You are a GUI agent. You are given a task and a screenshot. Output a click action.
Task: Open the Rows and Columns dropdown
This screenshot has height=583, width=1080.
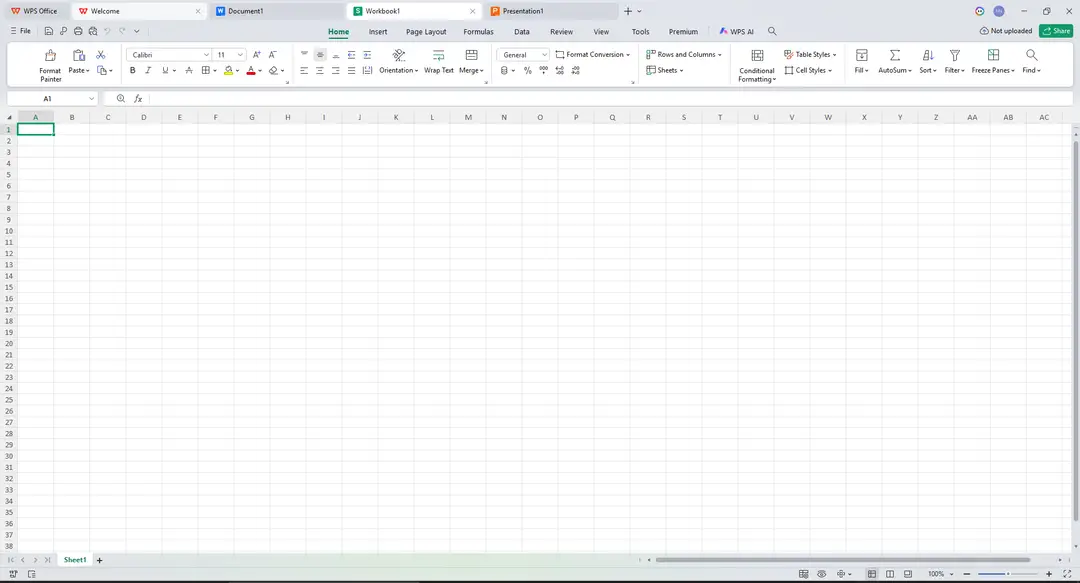(683, 54)
